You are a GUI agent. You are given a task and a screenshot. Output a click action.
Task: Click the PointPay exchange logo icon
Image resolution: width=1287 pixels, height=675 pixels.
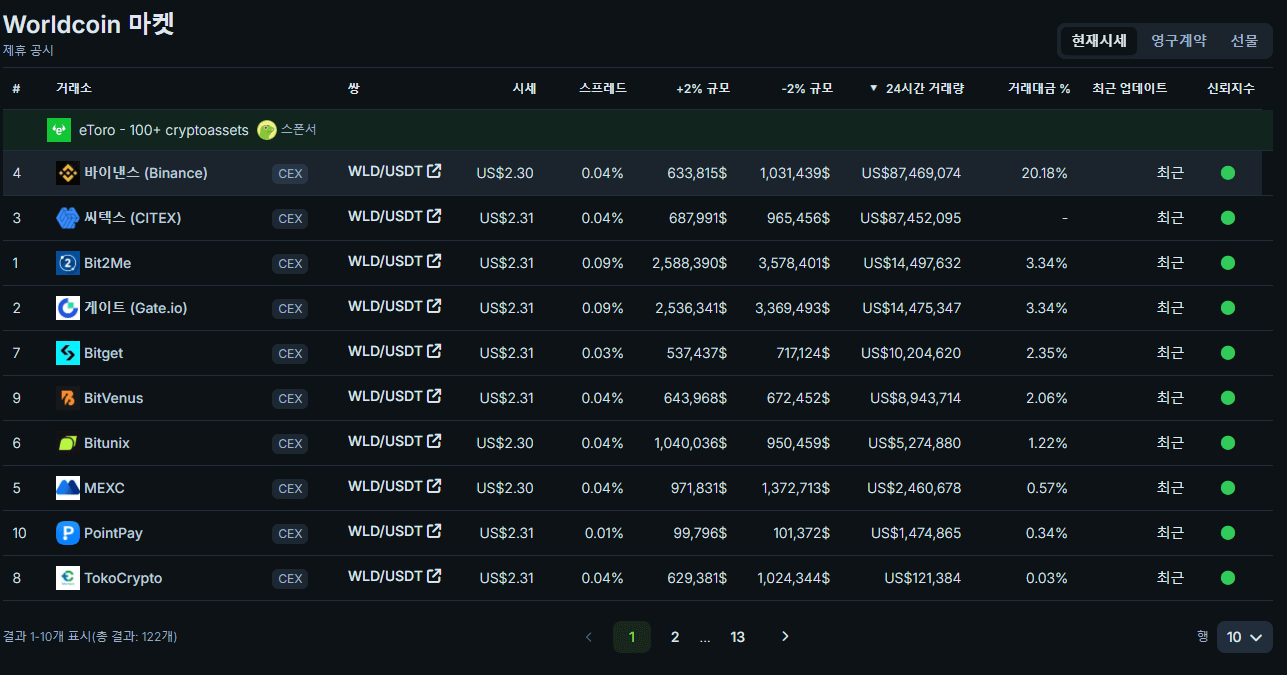(68, 533)
